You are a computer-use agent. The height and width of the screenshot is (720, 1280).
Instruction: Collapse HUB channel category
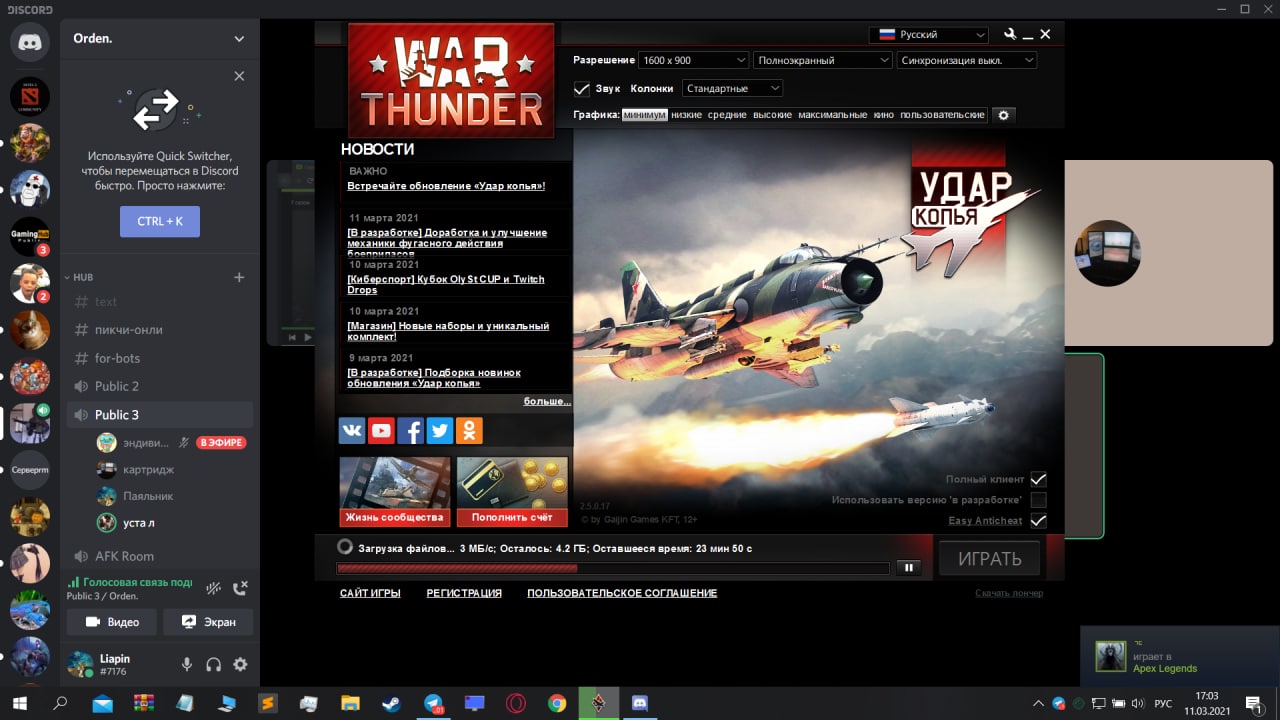(83, 277)
